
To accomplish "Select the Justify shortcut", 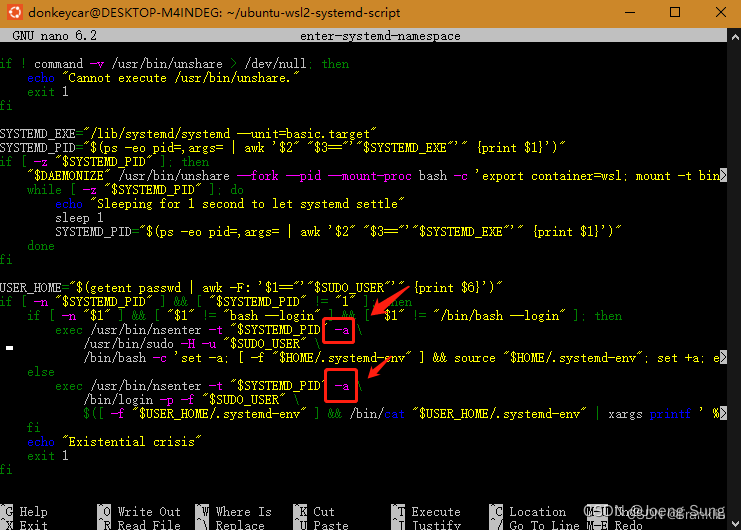I will click(x=426, y=525).
